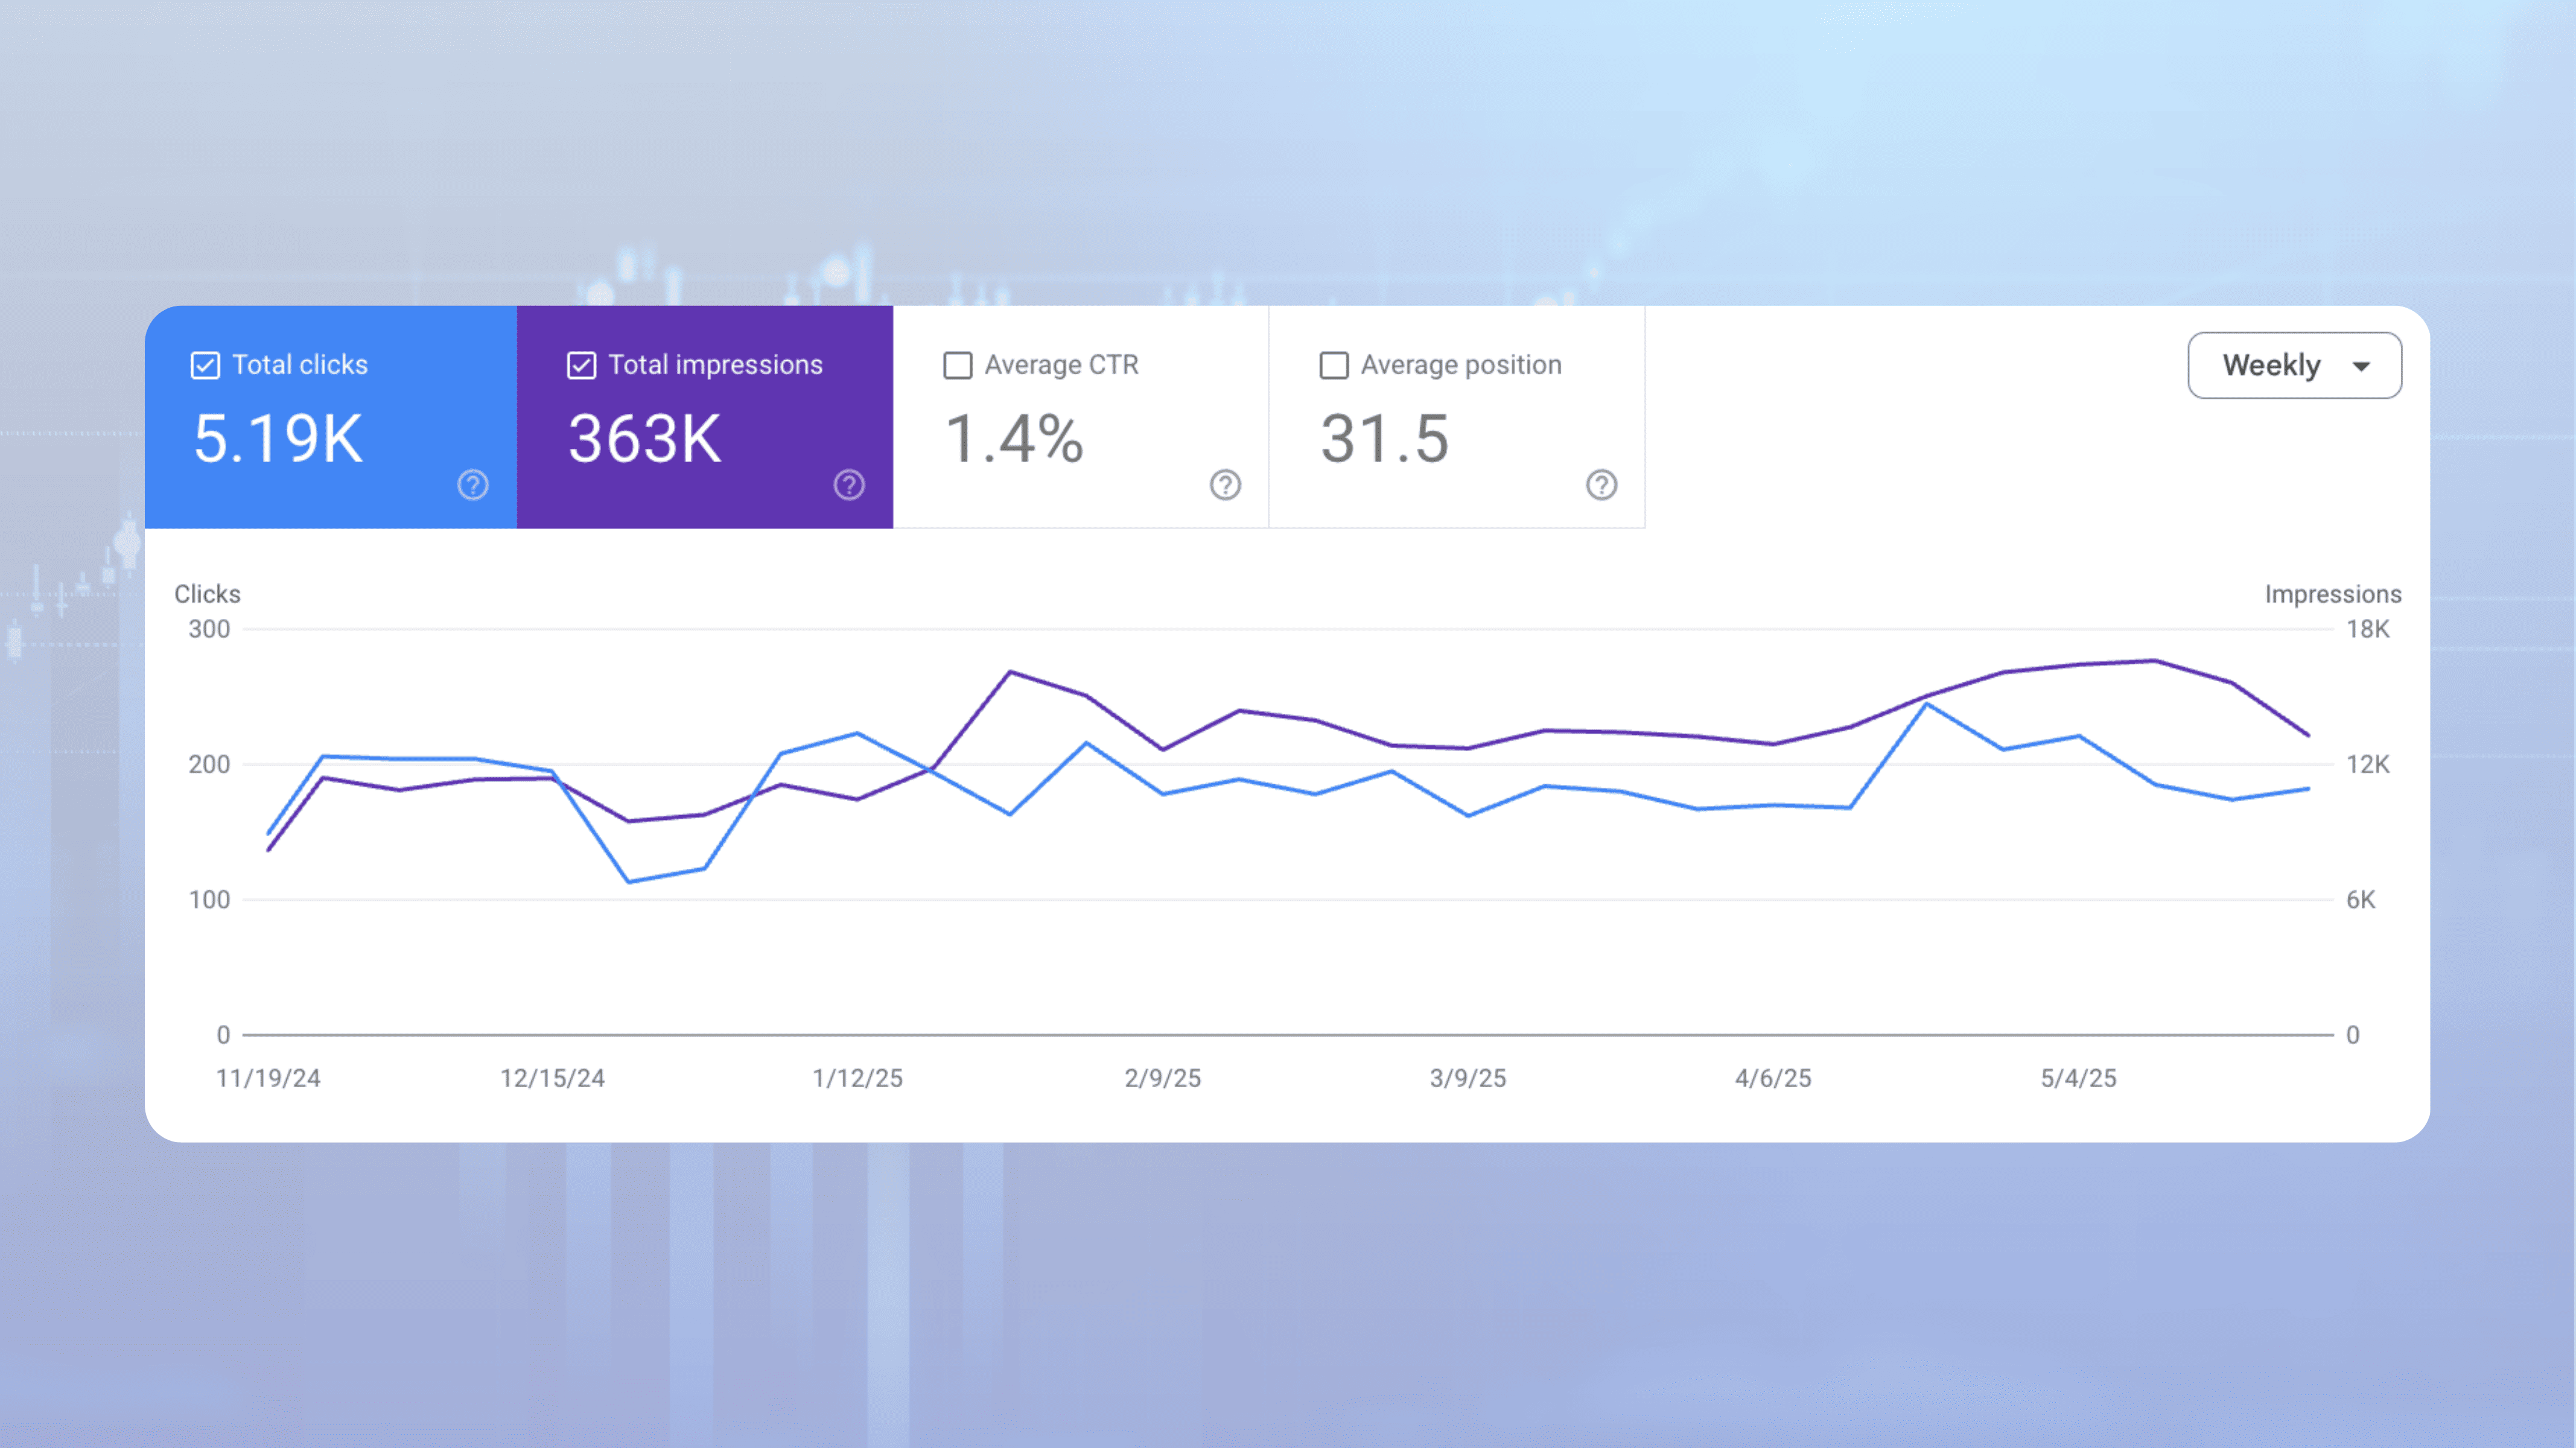
Task: Enable the Average position checkbox
Action: (1333, 365)
